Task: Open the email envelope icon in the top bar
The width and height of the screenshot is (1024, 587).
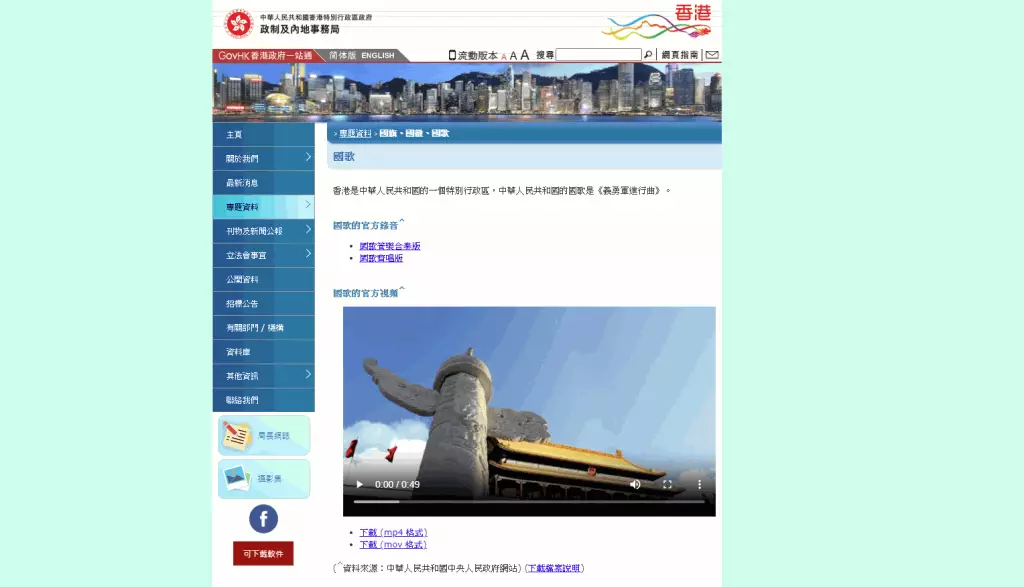Action: (x=712, y=55)
